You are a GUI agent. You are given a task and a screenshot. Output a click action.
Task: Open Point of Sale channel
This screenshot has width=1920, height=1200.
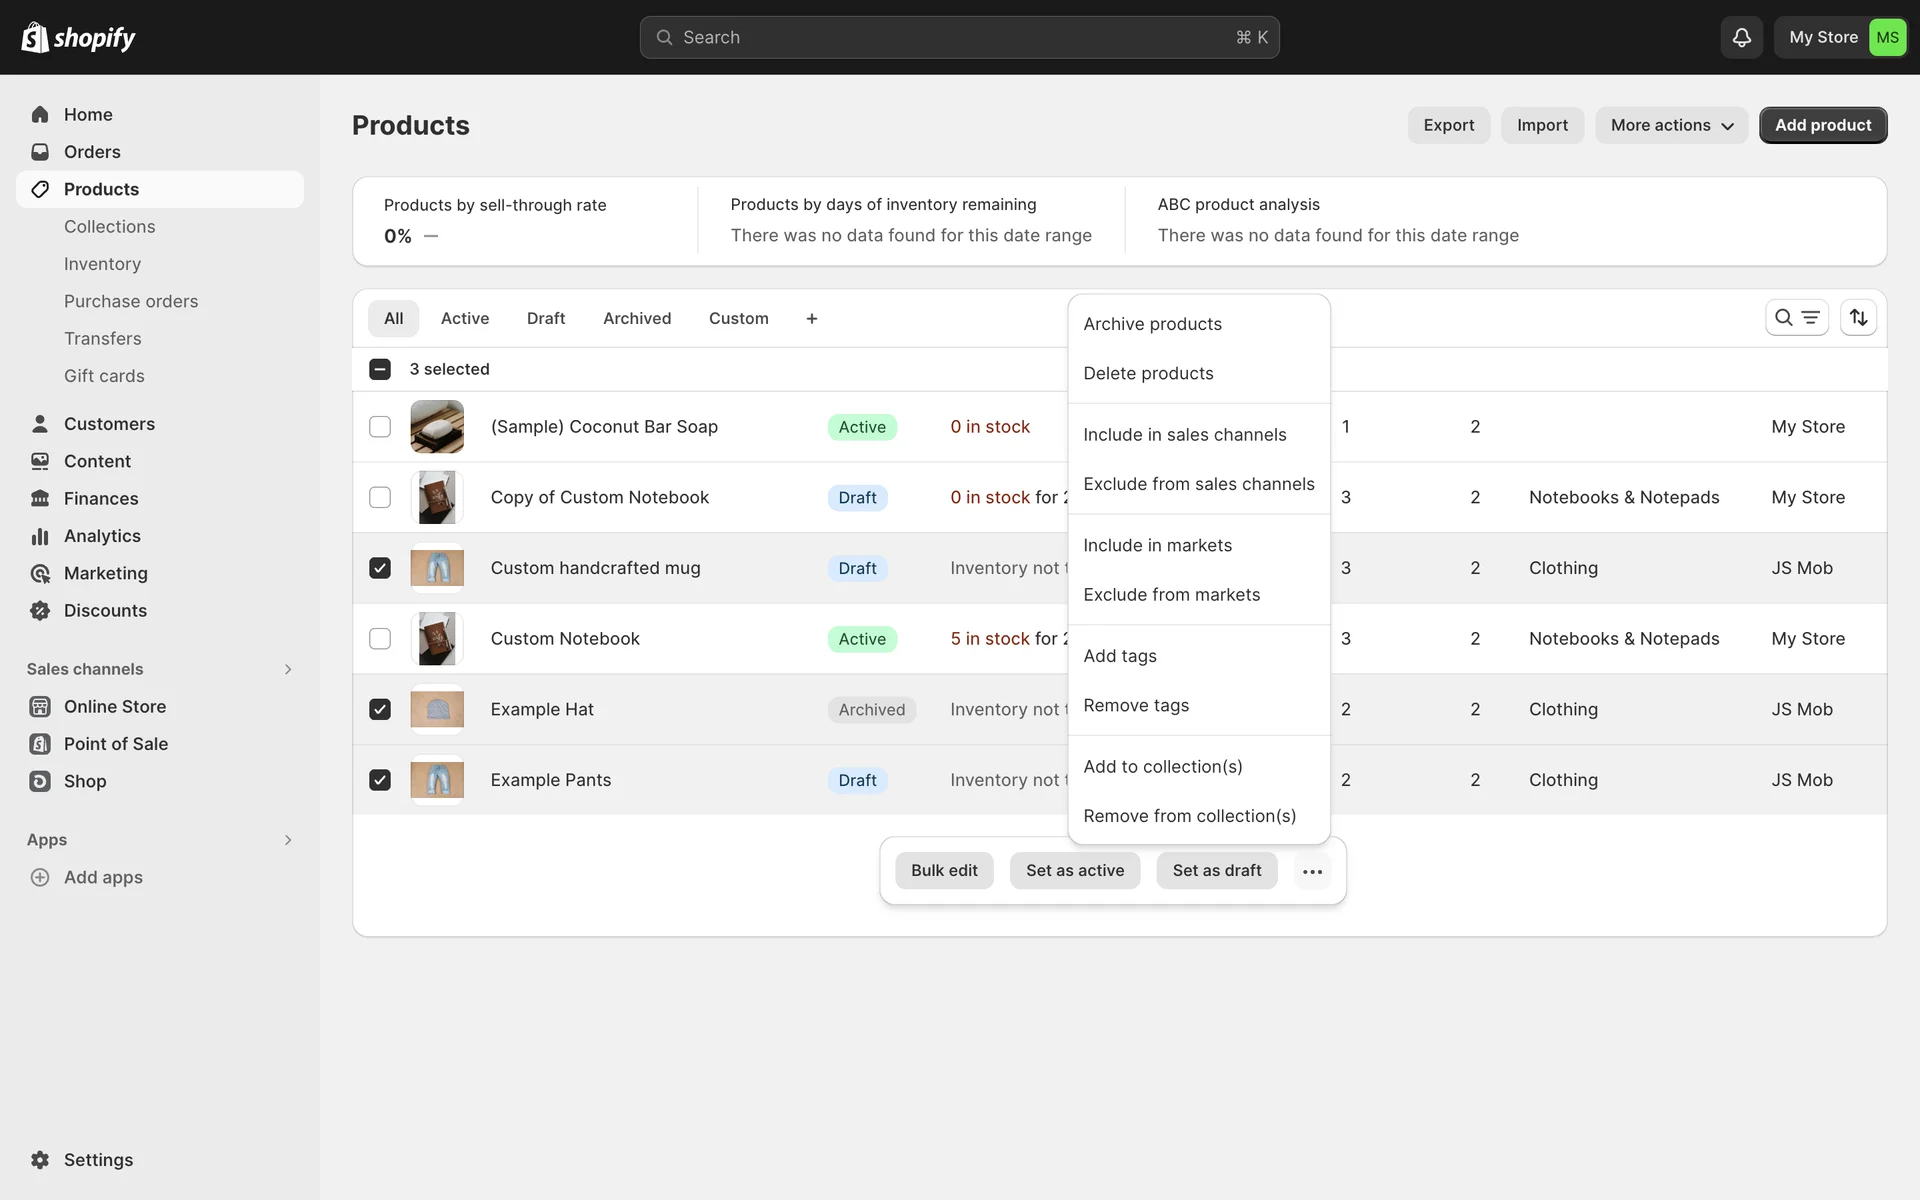coord(115,744)
